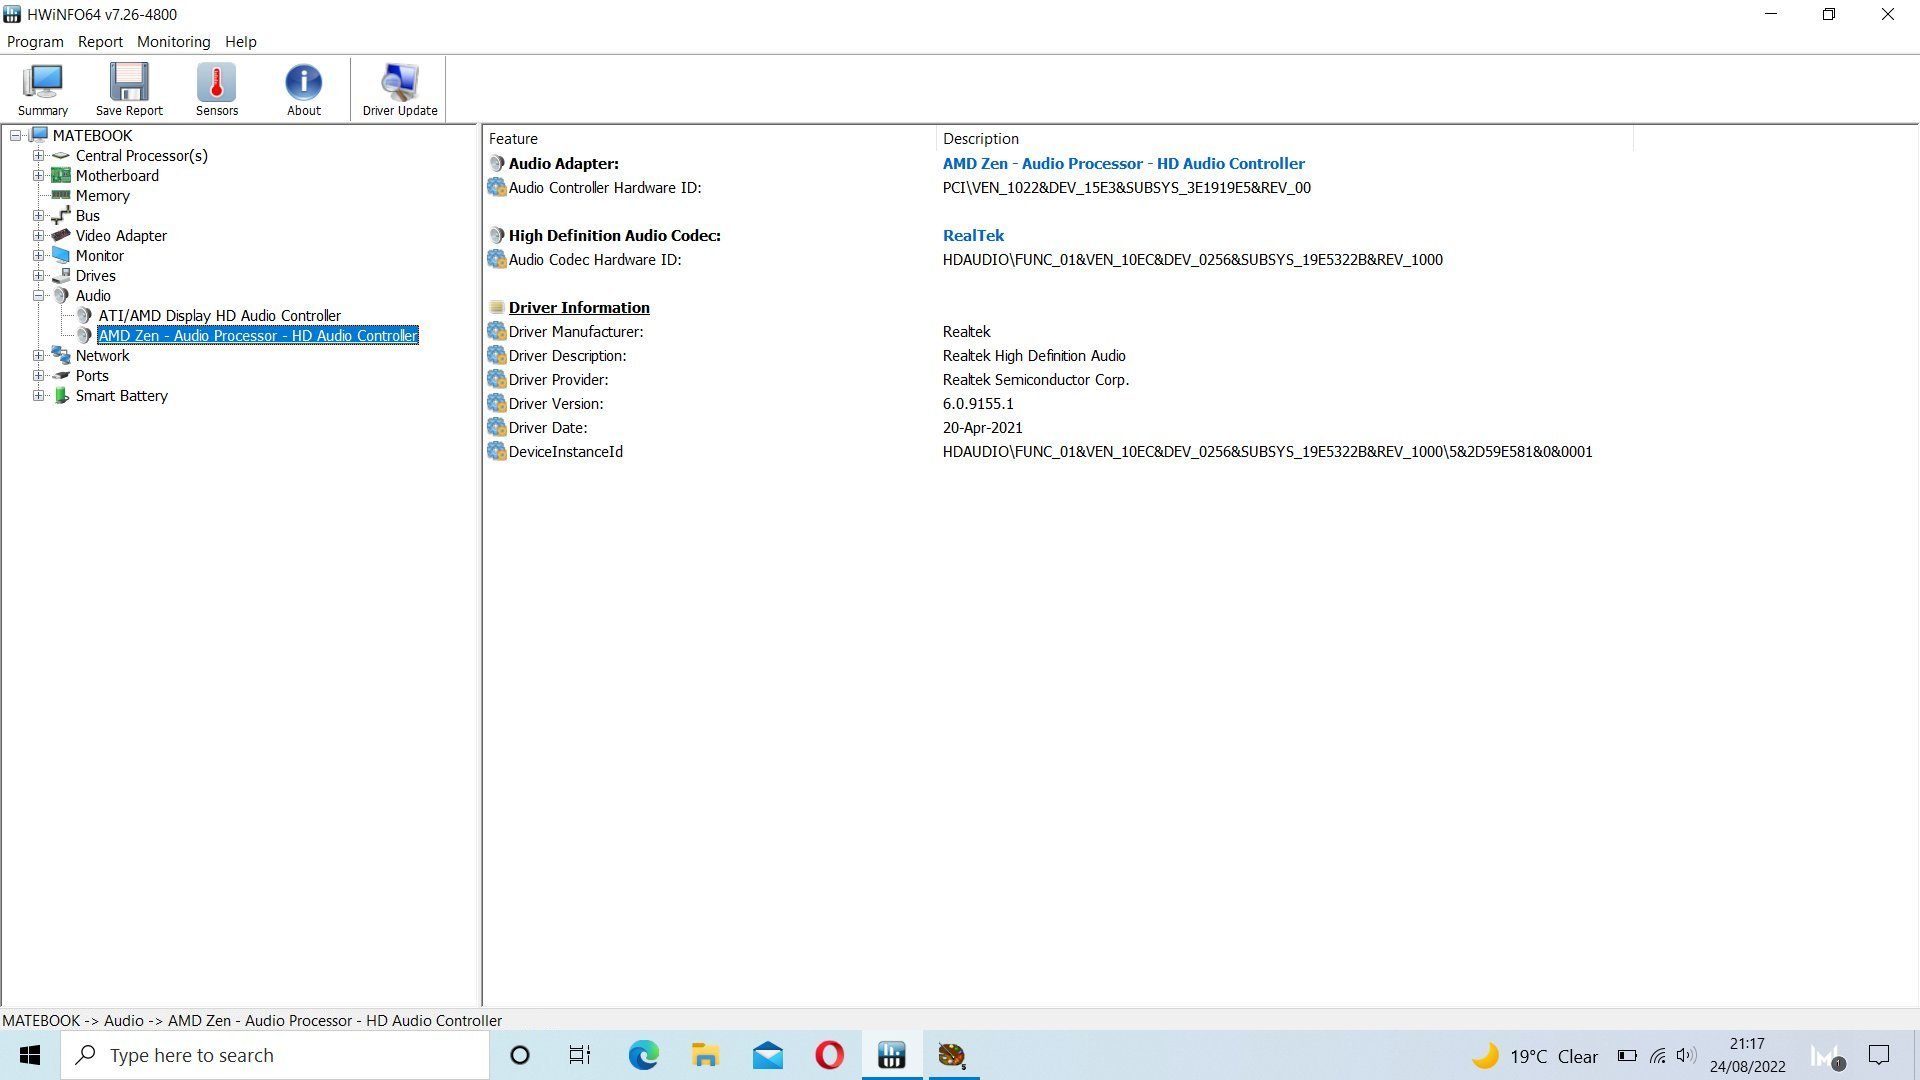
Task: Click the volume speaker tray icon
Action: (1686, 1055)
